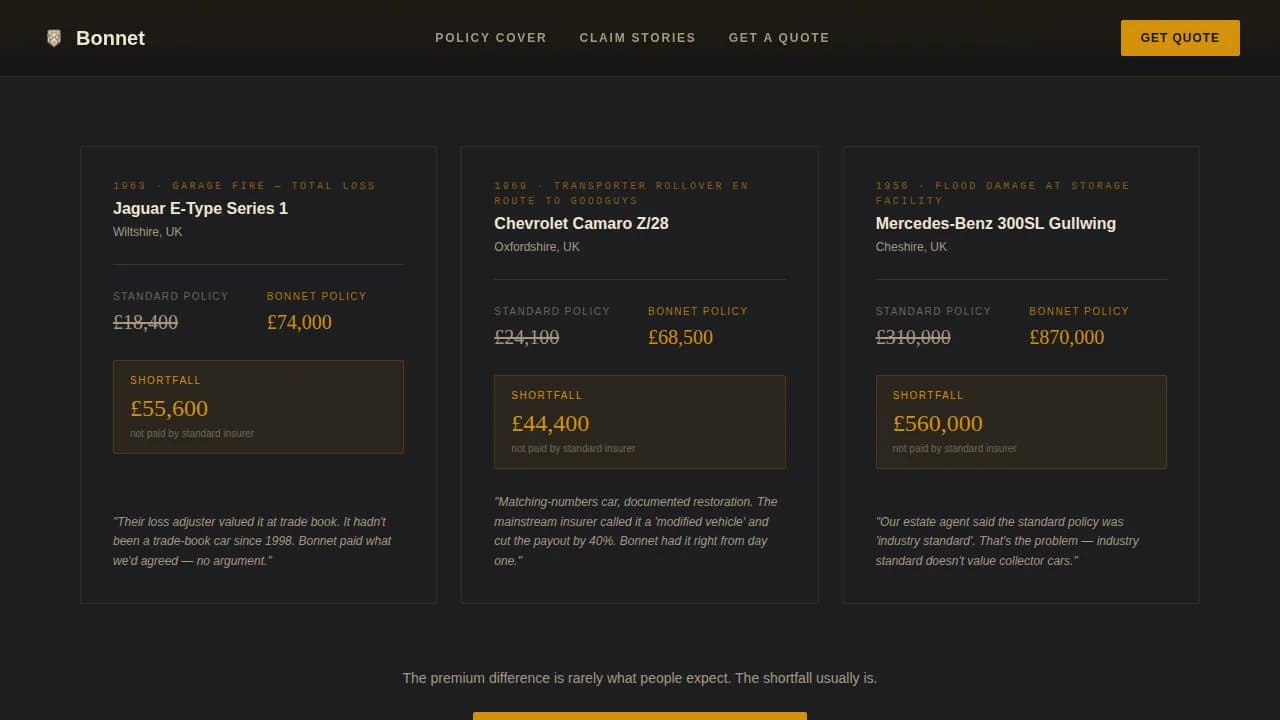Click the struck-through £310,000 standard policy figure
Viewport: 1280px width, 720px height.
(913, 337)
